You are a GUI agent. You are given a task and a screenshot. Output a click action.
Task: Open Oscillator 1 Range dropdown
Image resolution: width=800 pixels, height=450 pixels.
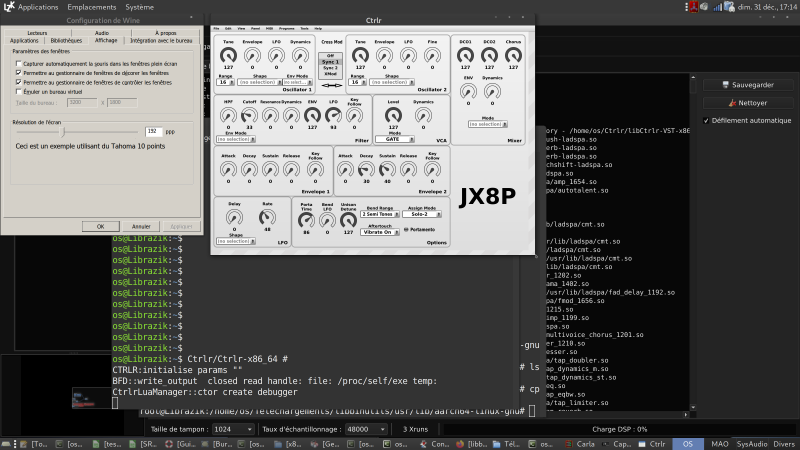tap(226, 82)
